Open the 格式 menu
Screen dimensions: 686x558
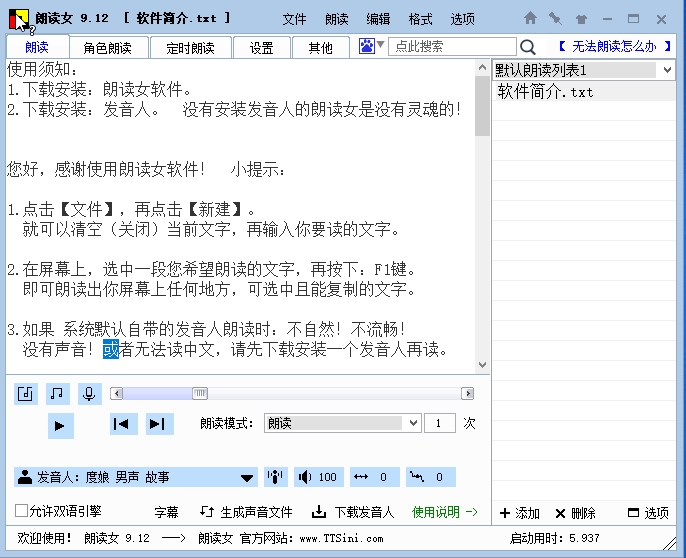(x=420, y=19)
